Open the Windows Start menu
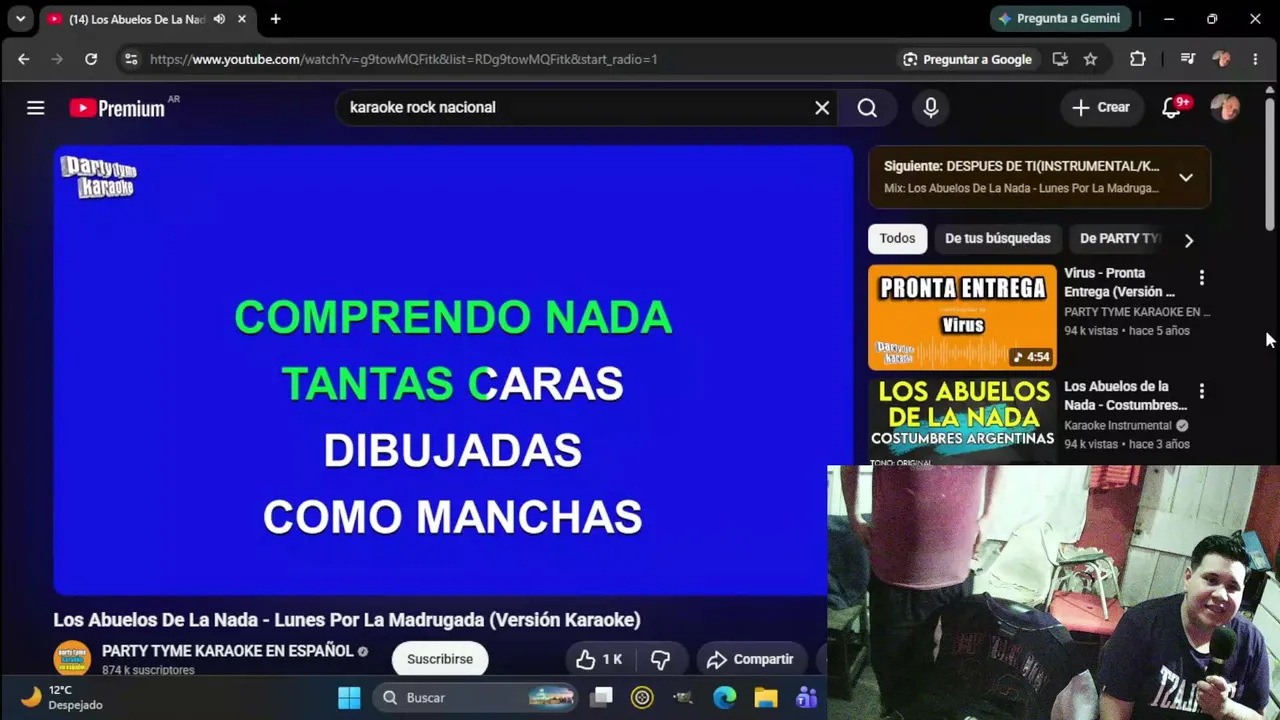The height and width of the screenshot is (720, 1280). 349,697
